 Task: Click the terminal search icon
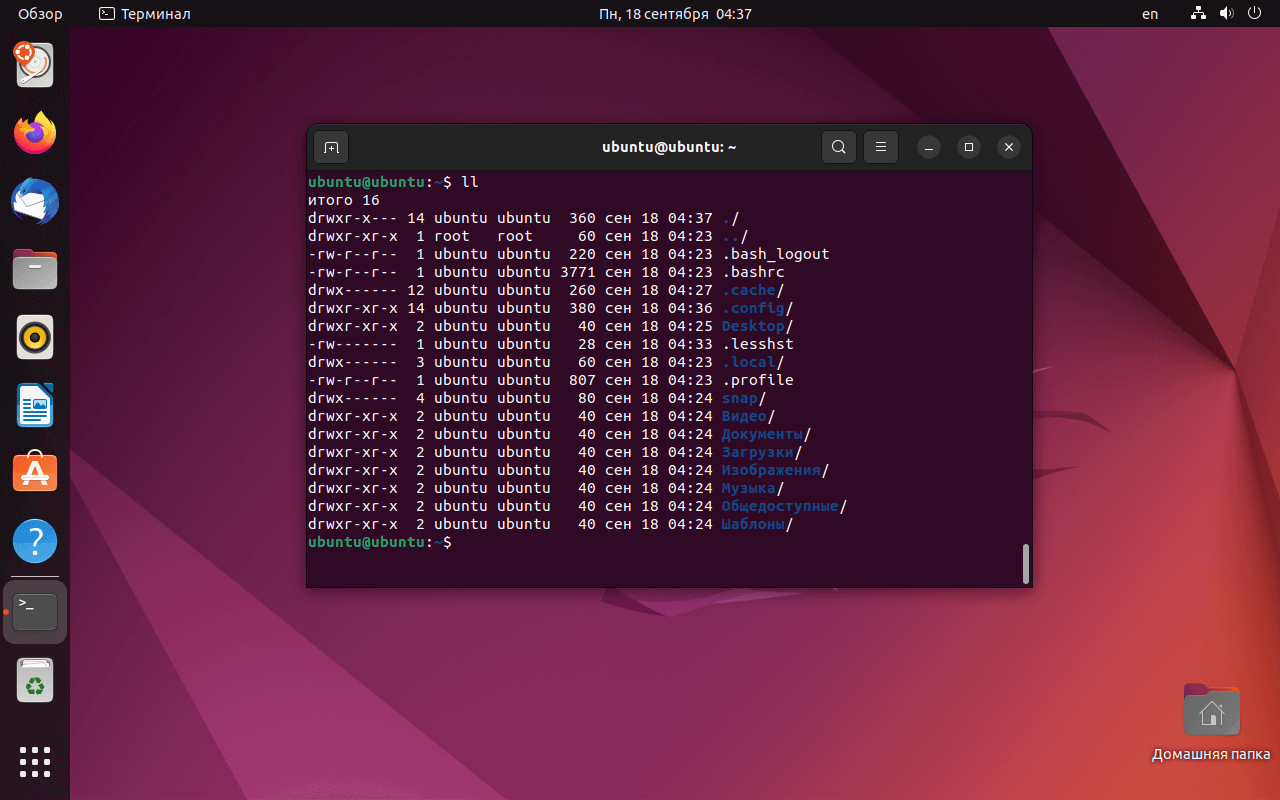tap(839, 148)
